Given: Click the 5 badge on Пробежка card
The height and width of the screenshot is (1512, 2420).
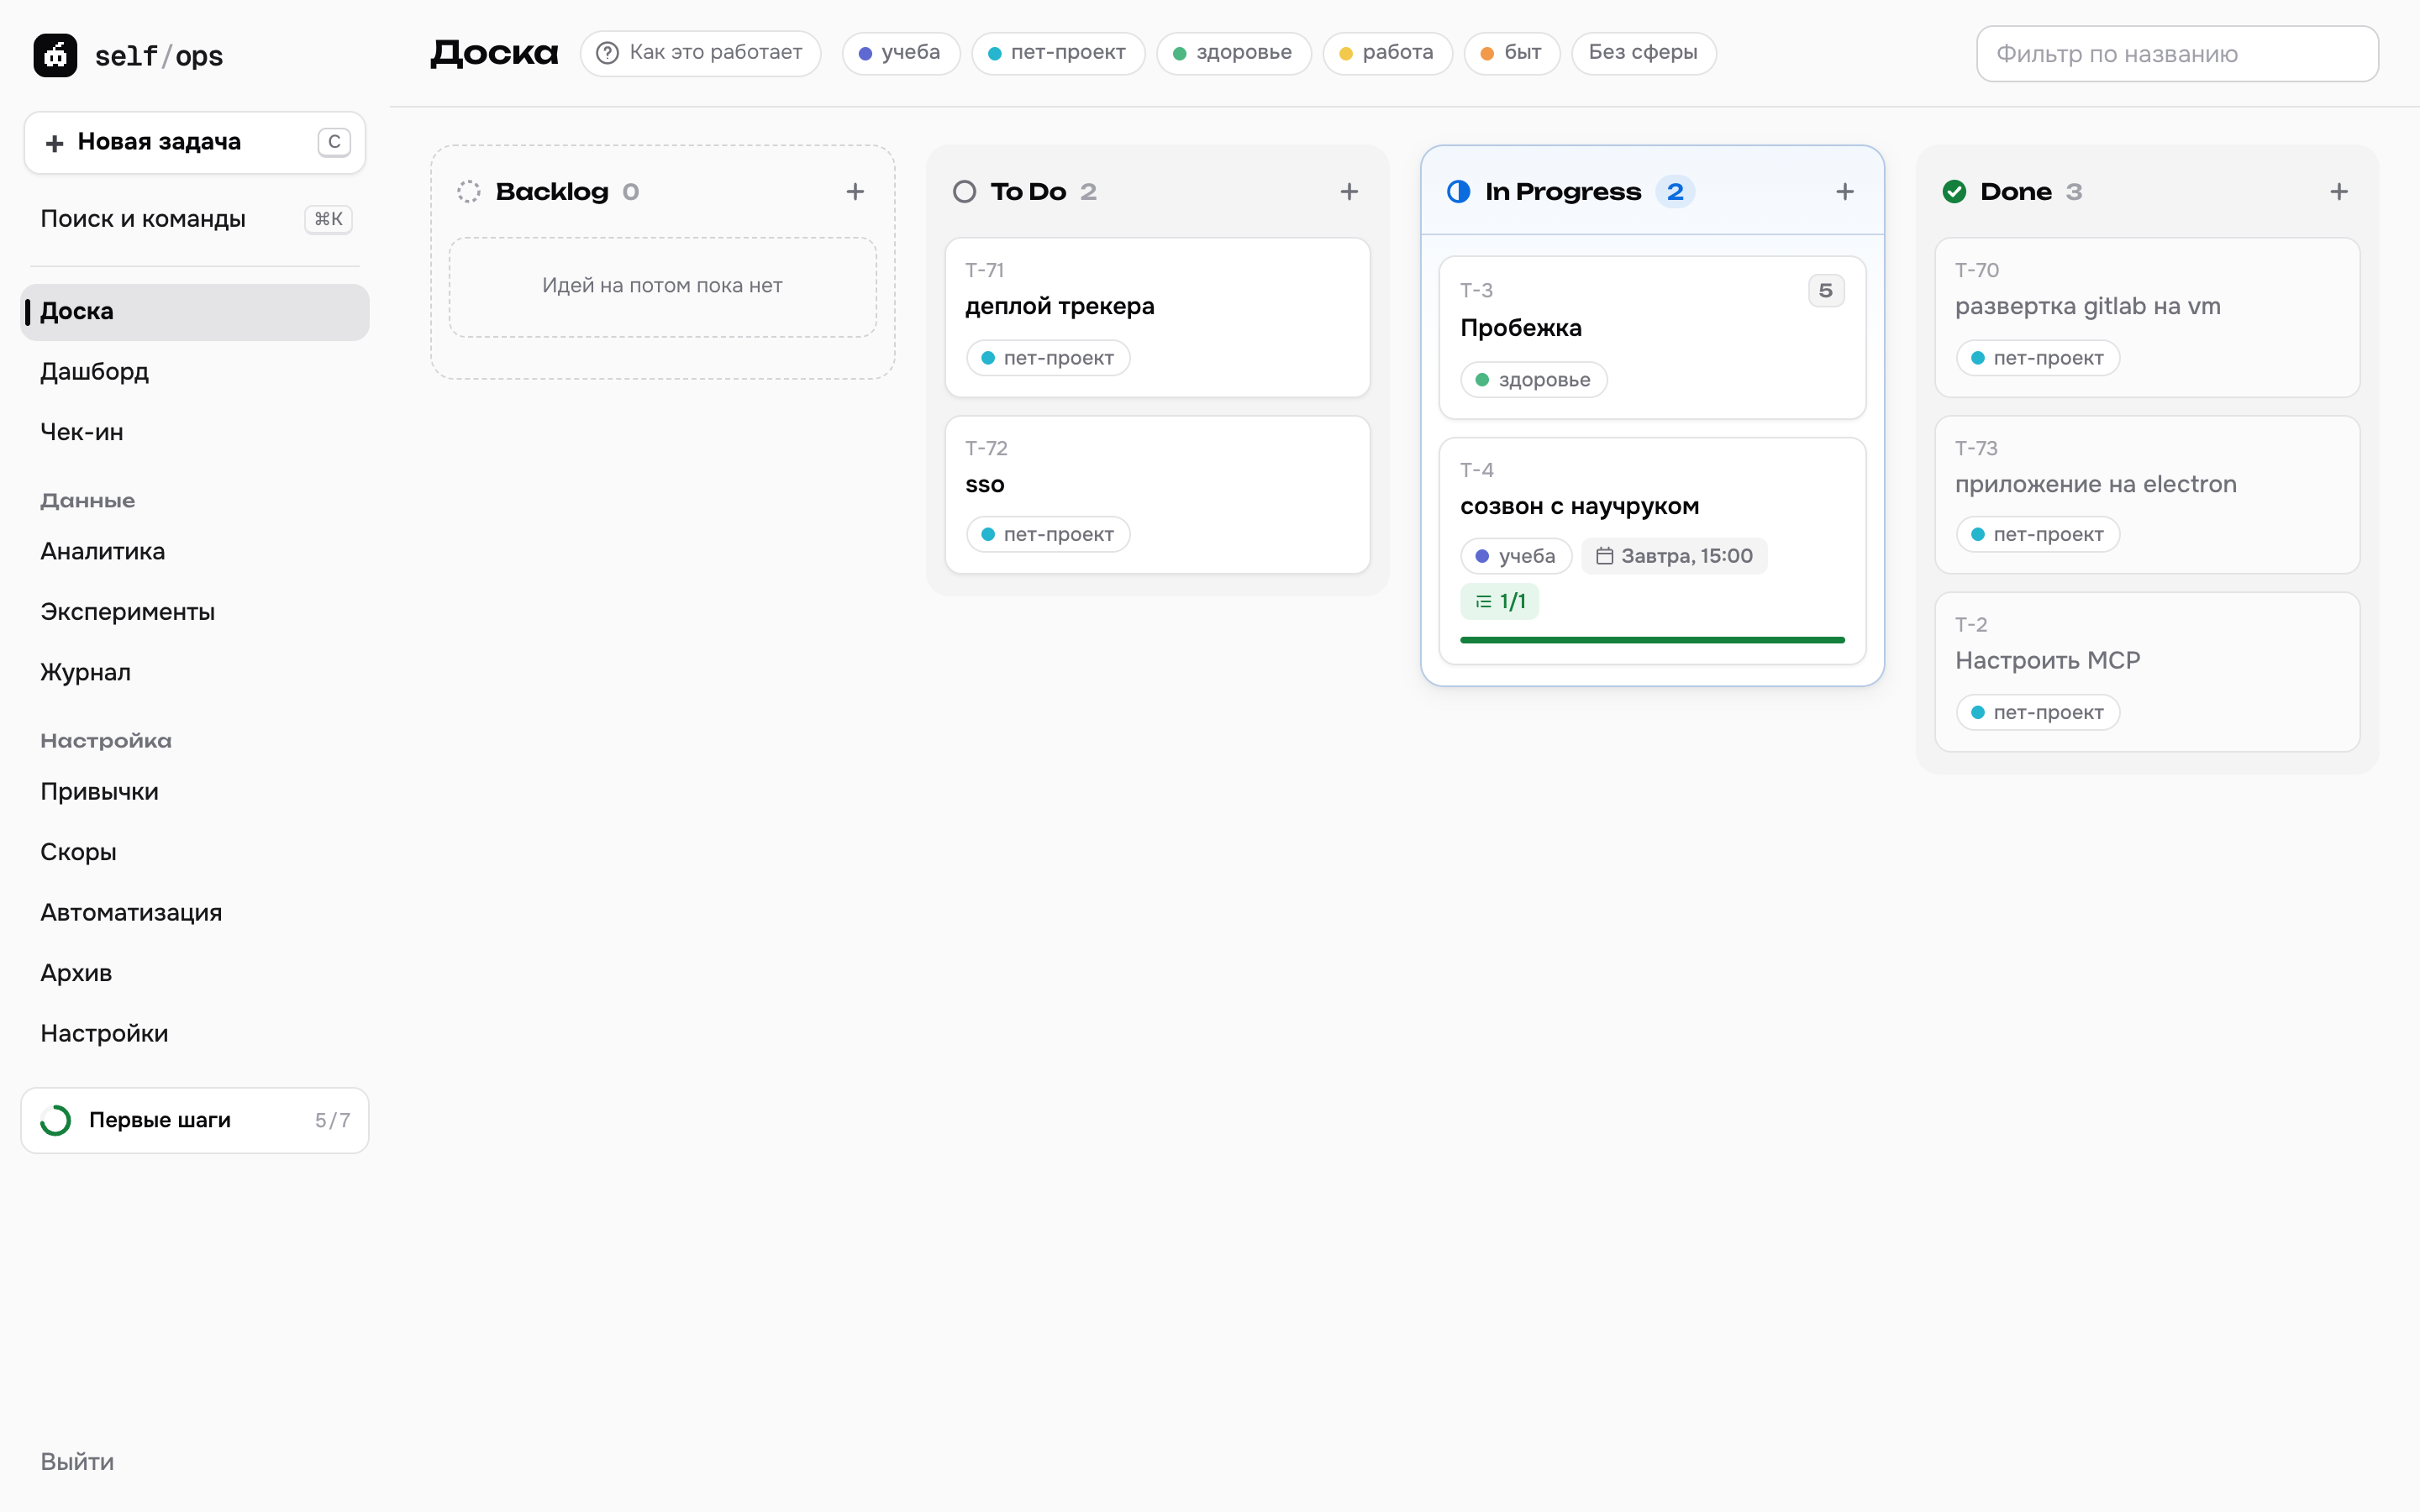Looking at the screenshot, I should [x=1826, y=290].
